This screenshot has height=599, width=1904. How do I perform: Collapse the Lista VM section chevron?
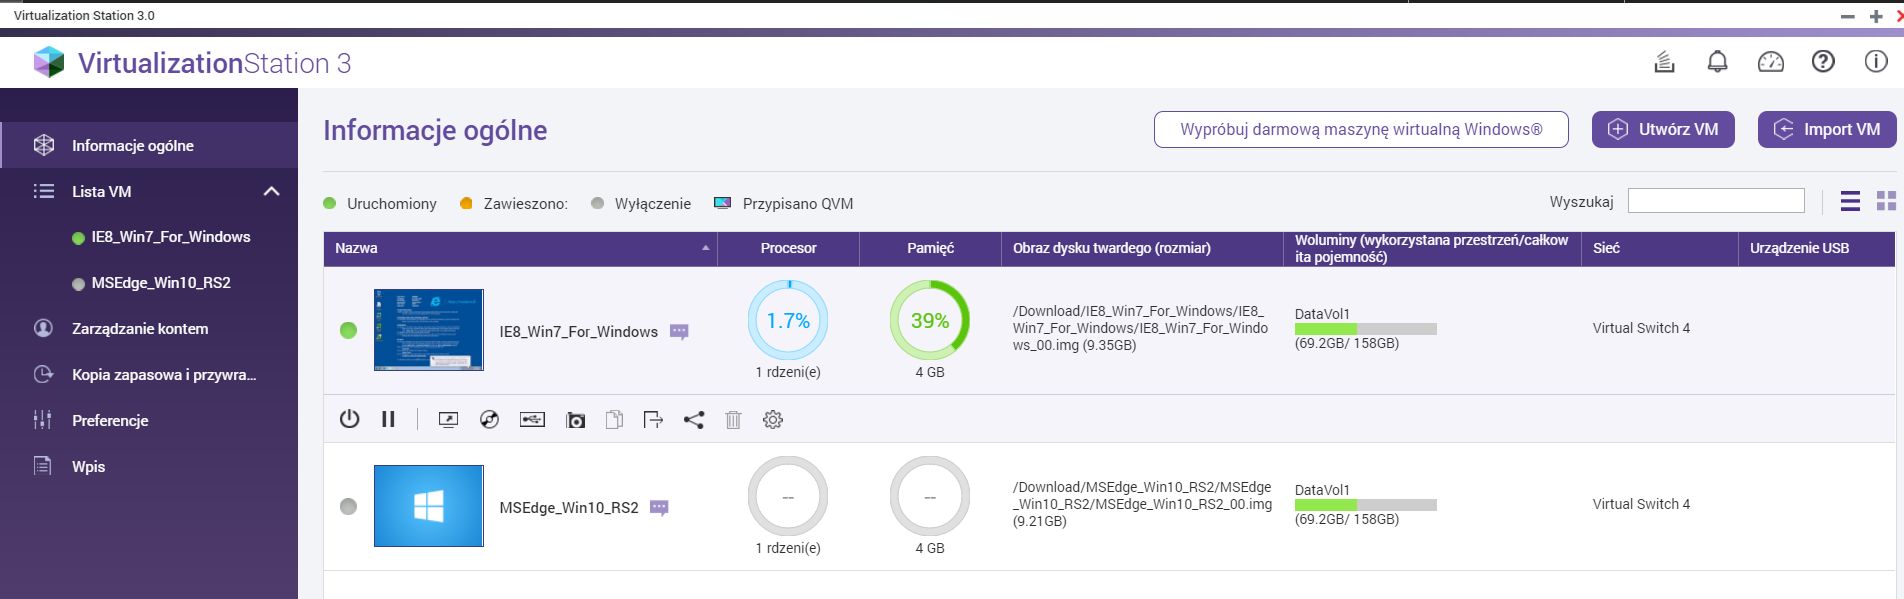[x=271, y=191]
